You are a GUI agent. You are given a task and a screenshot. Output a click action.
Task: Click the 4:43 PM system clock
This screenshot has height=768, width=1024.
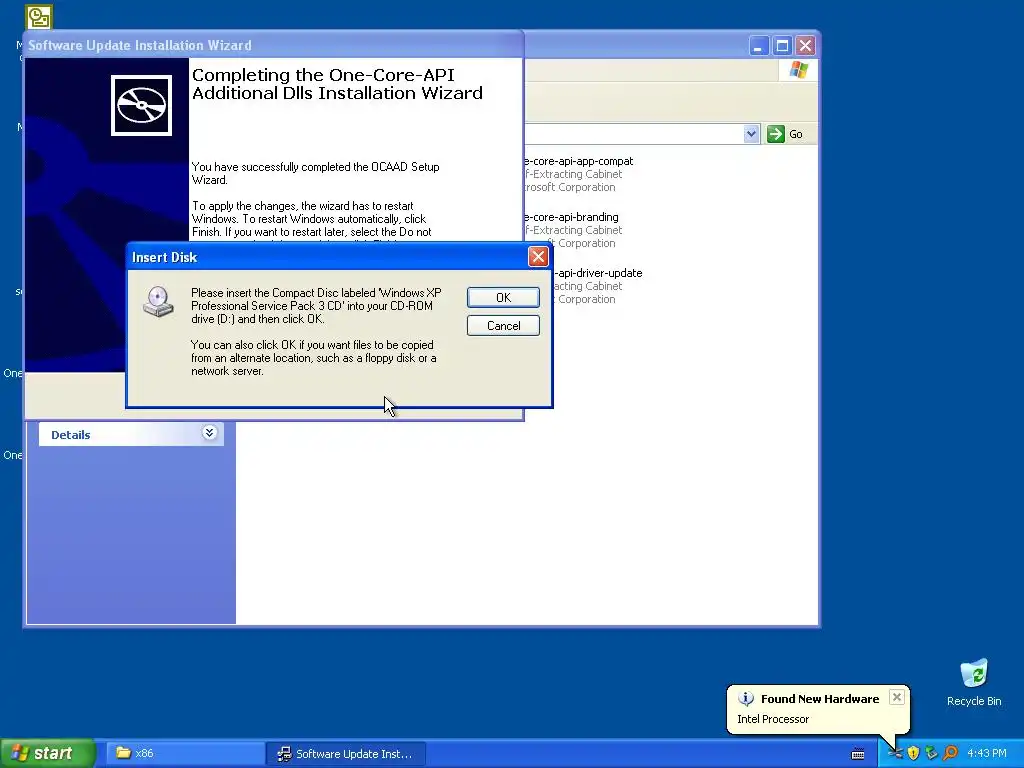point(987,754)
